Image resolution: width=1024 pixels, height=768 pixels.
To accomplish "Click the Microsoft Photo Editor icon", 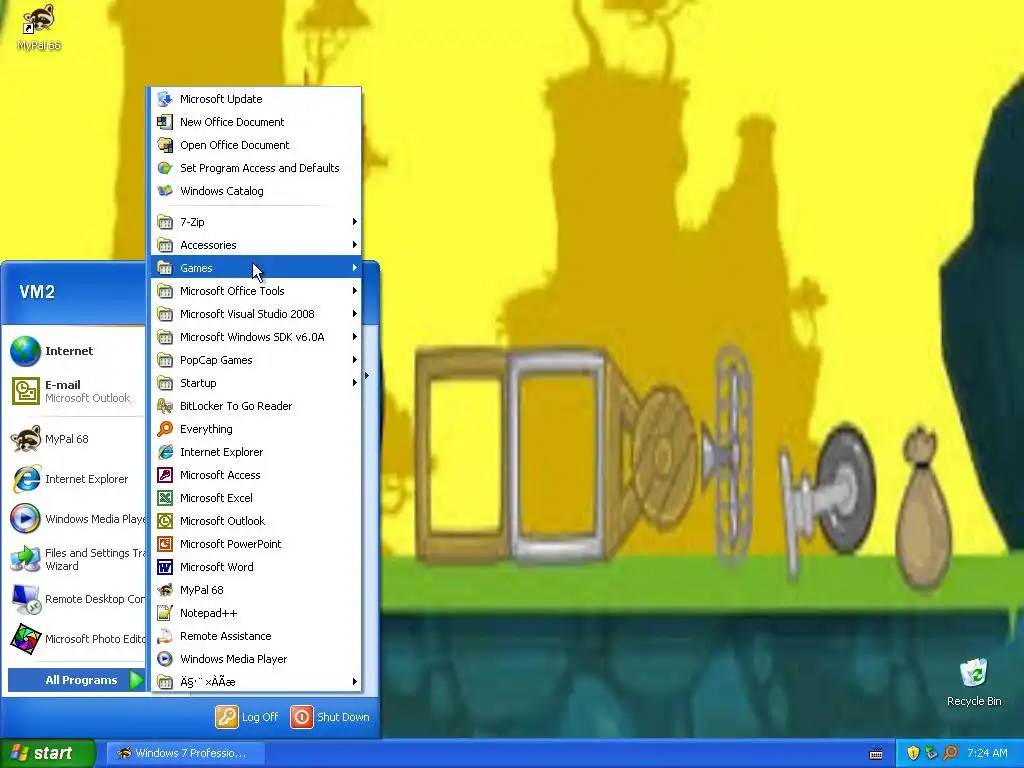I will click(x=25, y=639).
